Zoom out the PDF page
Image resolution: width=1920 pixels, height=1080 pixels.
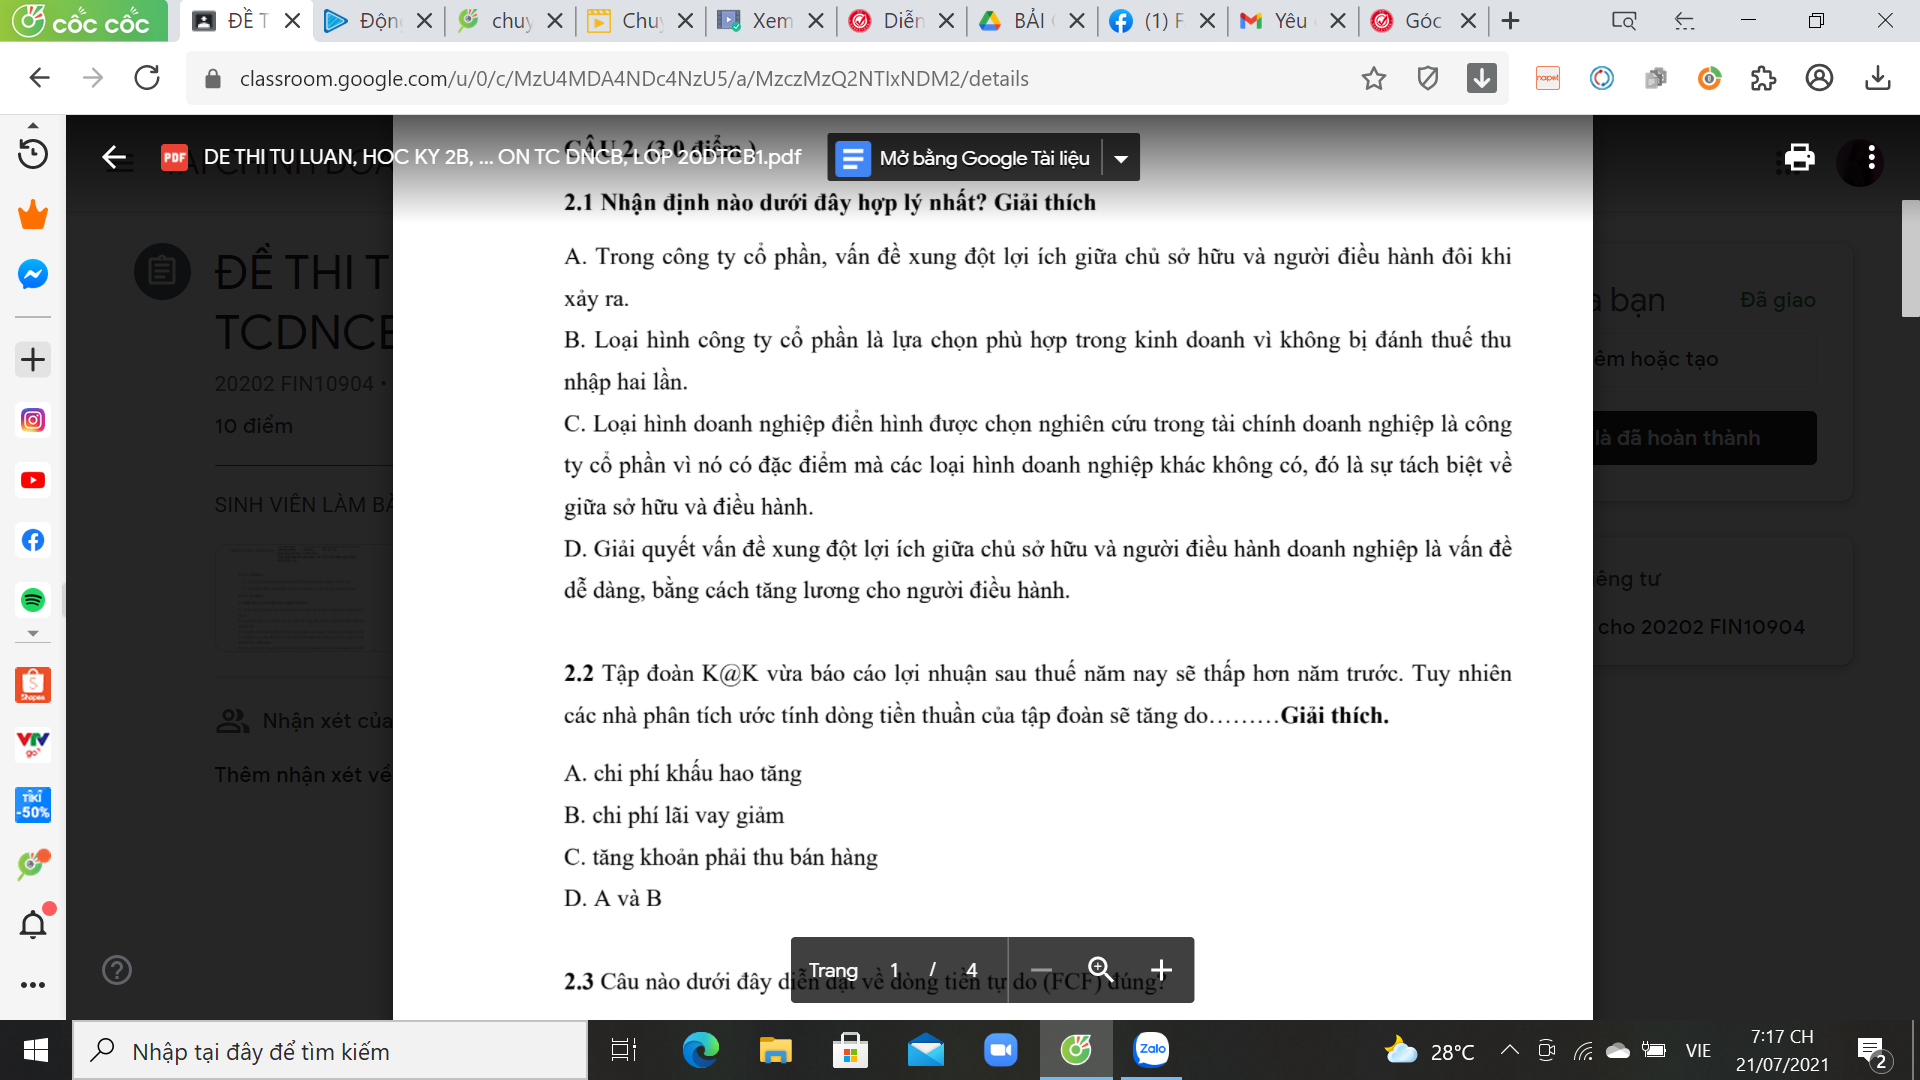point(1041,970)
